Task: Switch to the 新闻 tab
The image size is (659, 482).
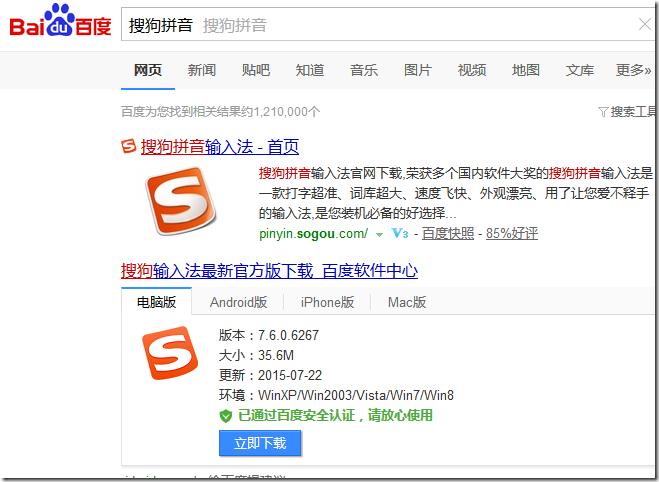Action: [202, 70]
